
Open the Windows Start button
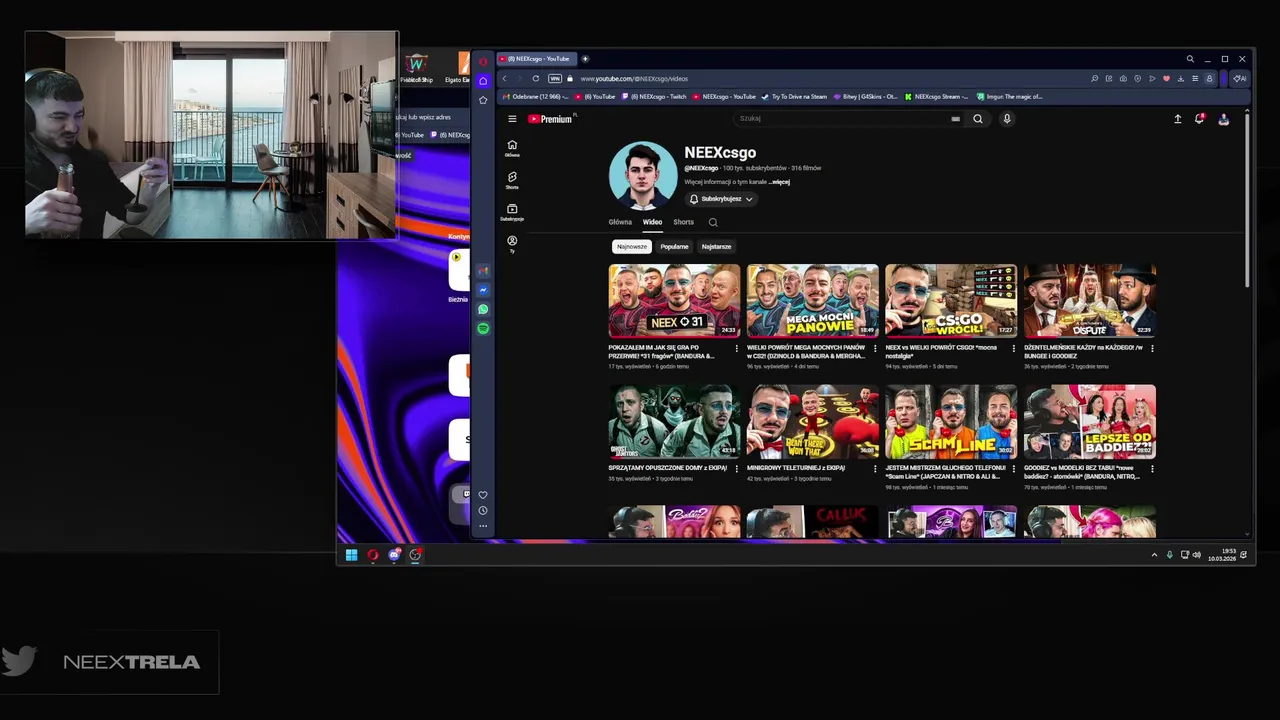(x=351, y=555)
